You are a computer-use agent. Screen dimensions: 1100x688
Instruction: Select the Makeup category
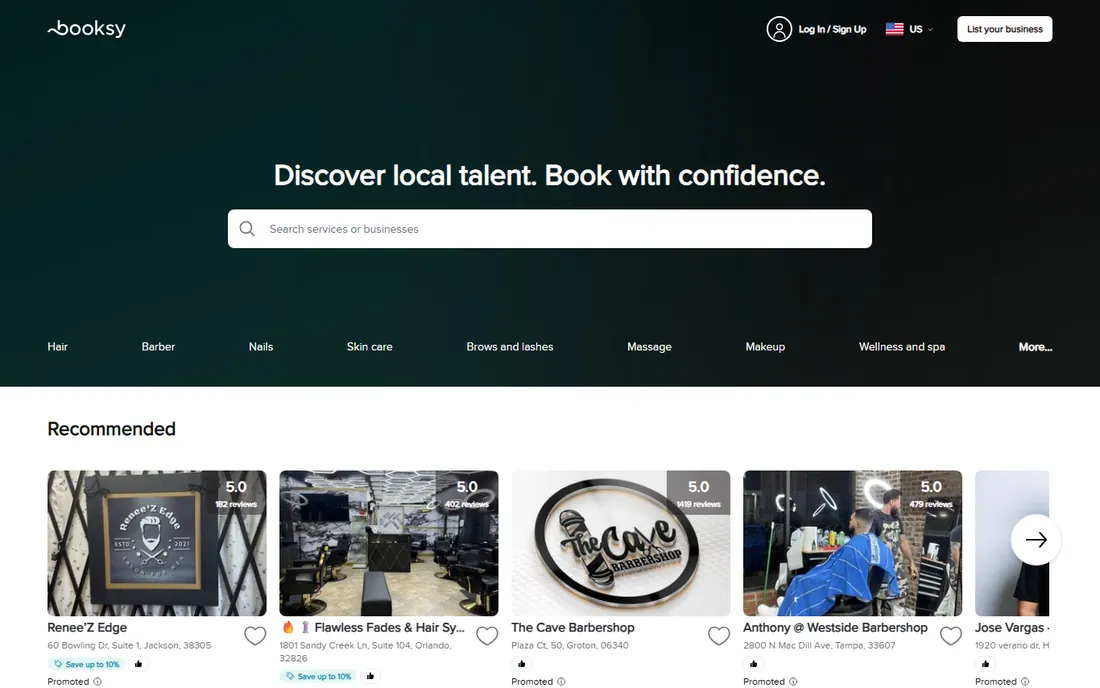tap(765, 346)
